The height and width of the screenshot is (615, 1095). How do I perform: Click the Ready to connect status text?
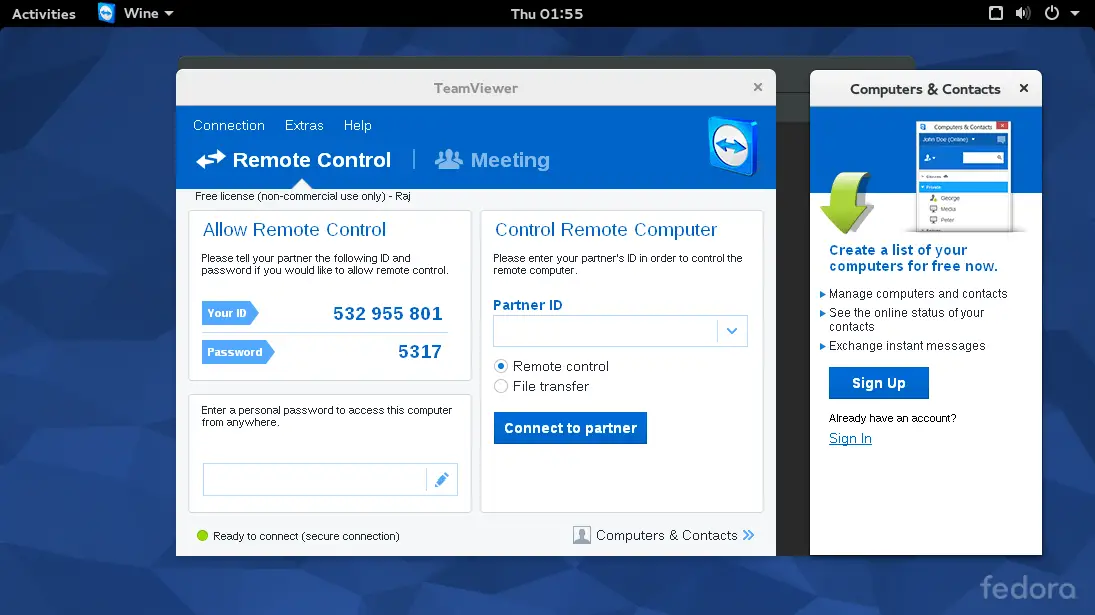click(306, 535)
